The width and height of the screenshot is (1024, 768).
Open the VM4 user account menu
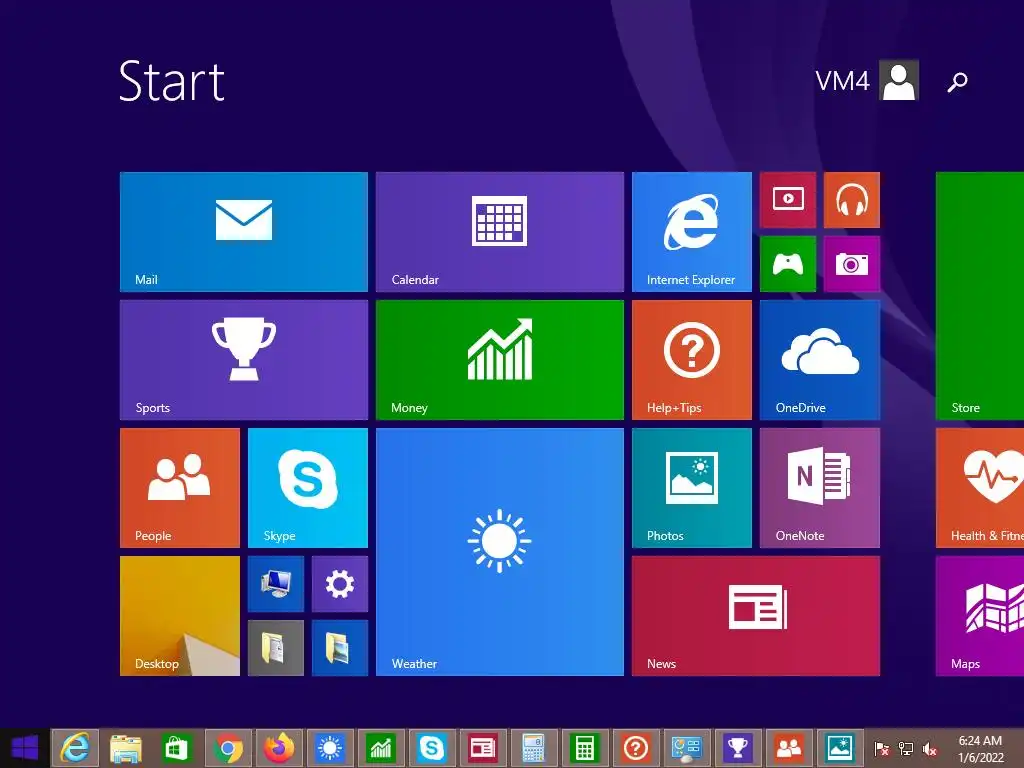867,80
